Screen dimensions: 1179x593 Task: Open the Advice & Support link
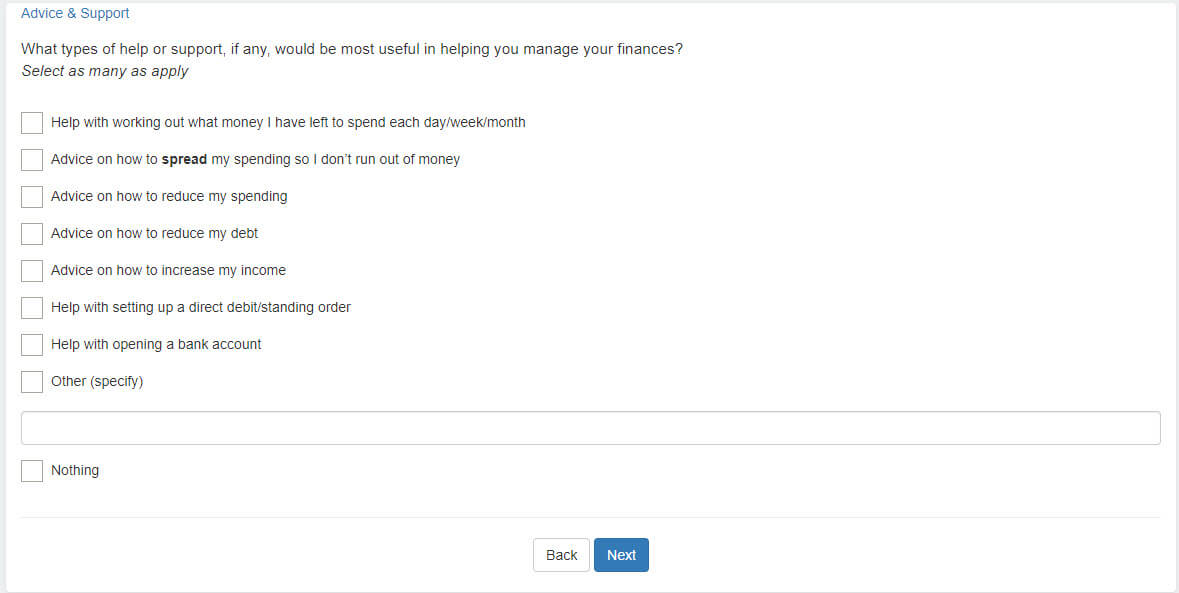75,14
